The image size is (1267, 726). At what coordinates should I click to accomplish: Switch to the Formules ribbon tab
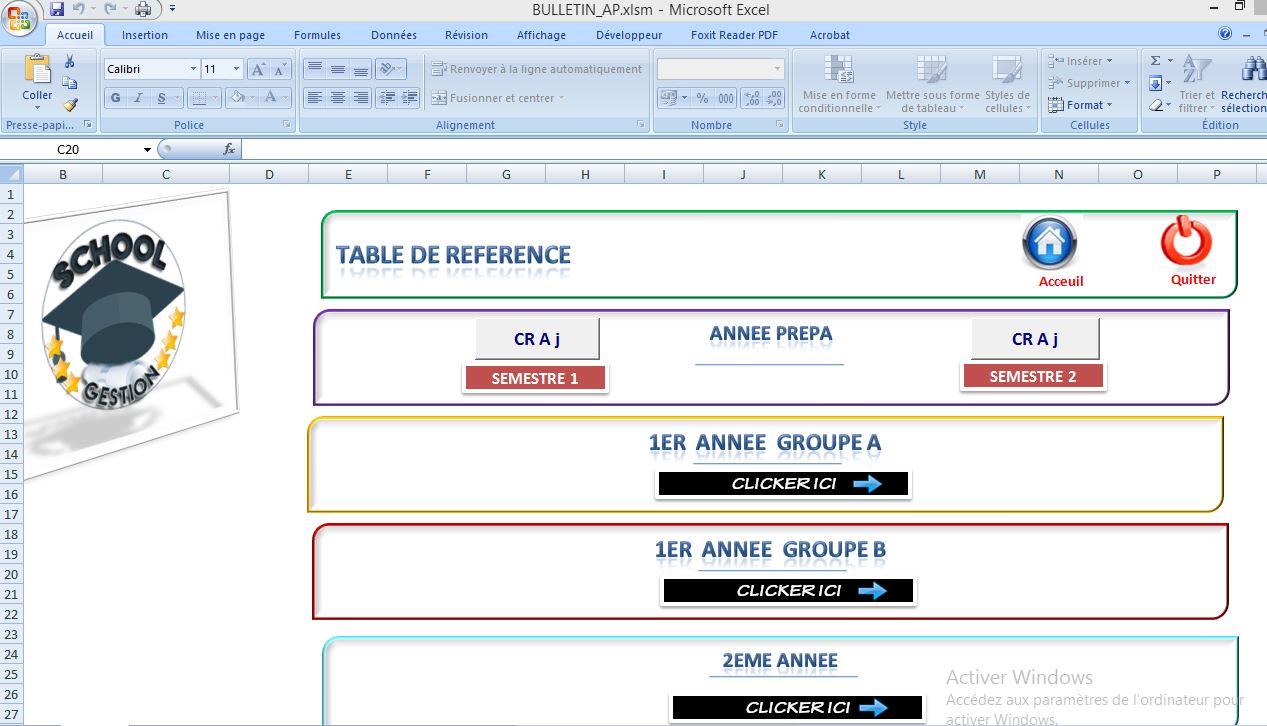click(317, 34)
